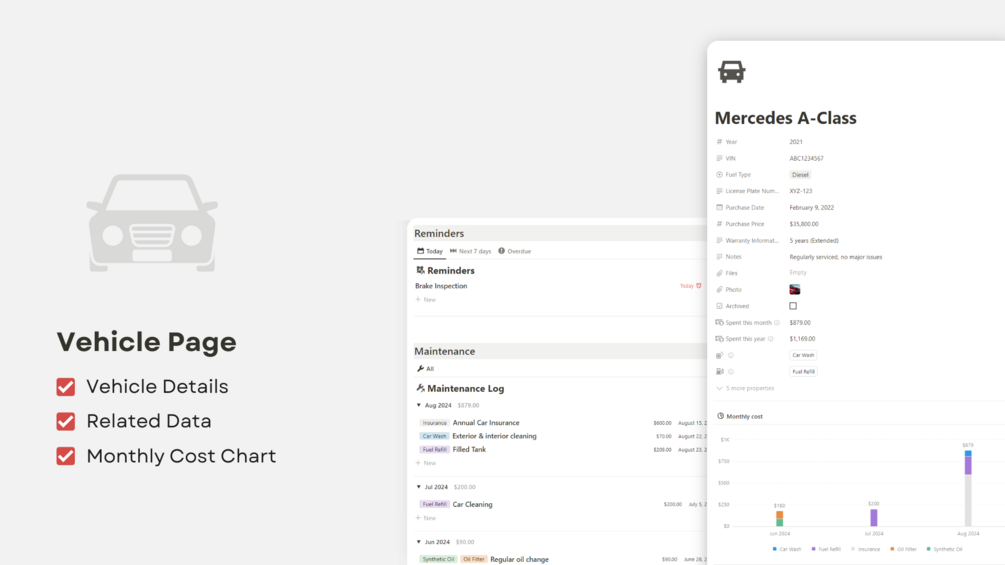The image size is (1005, 565).
Task: Click the clock icon beside Monthly cost
Action: [x=721, y=416]
